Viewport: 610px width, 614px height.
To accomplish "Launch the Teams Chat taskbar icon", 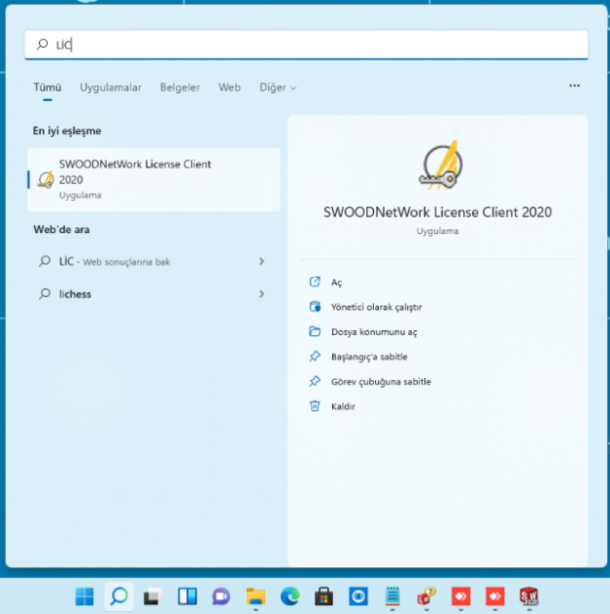I will [x=221, y=596].
